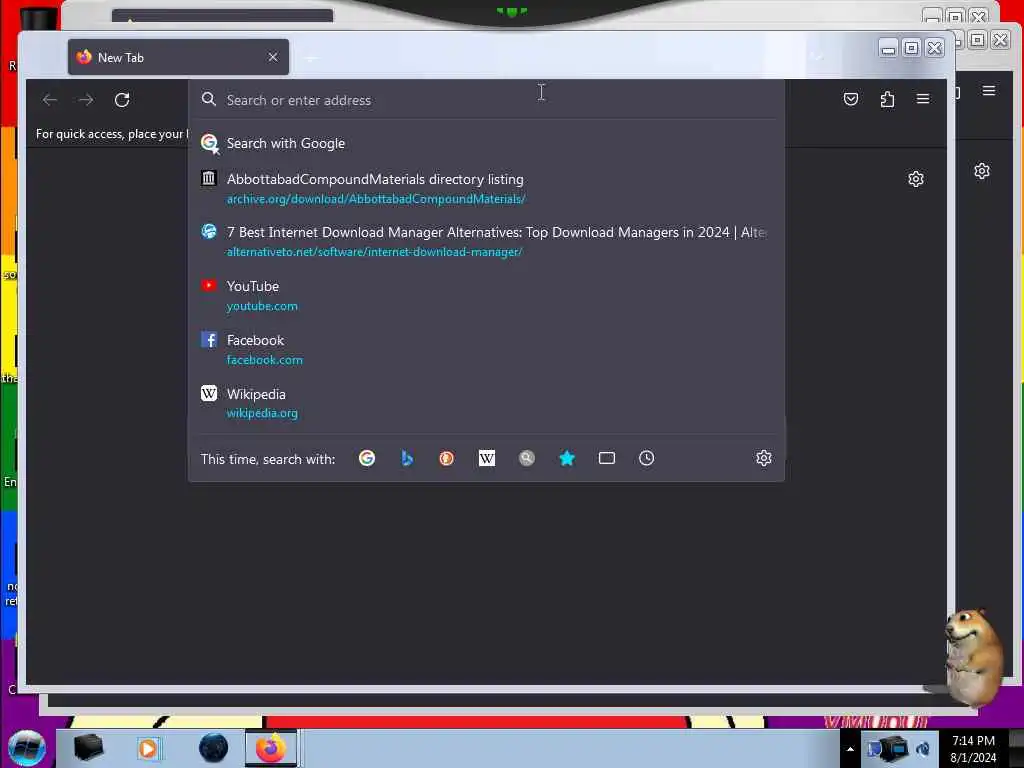Click the archive.org download URL
Image resolution: width=1024 pixels, height=768 pixels.
point(376,199)
